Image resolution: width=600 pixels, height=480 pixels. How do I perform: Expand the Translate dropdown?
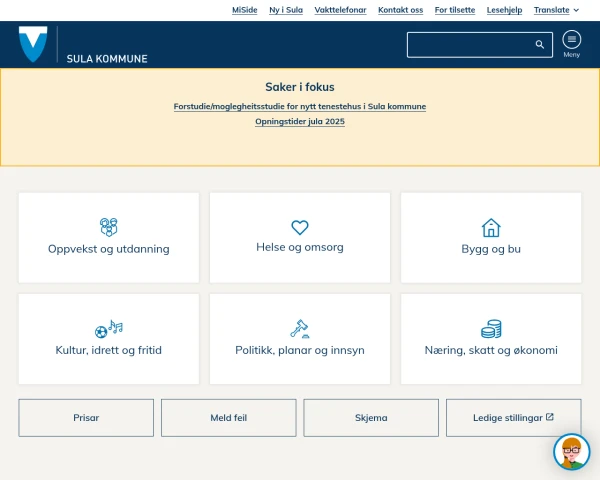pos(556,10)
